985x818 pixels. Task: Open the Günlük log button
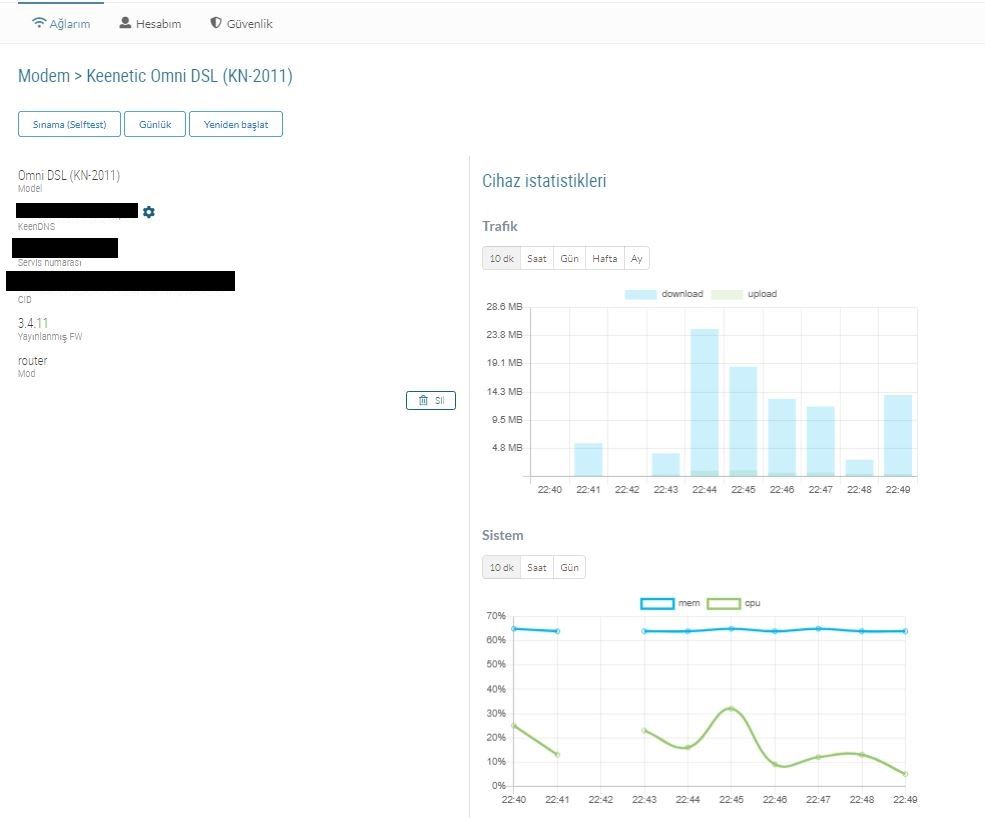155,124
